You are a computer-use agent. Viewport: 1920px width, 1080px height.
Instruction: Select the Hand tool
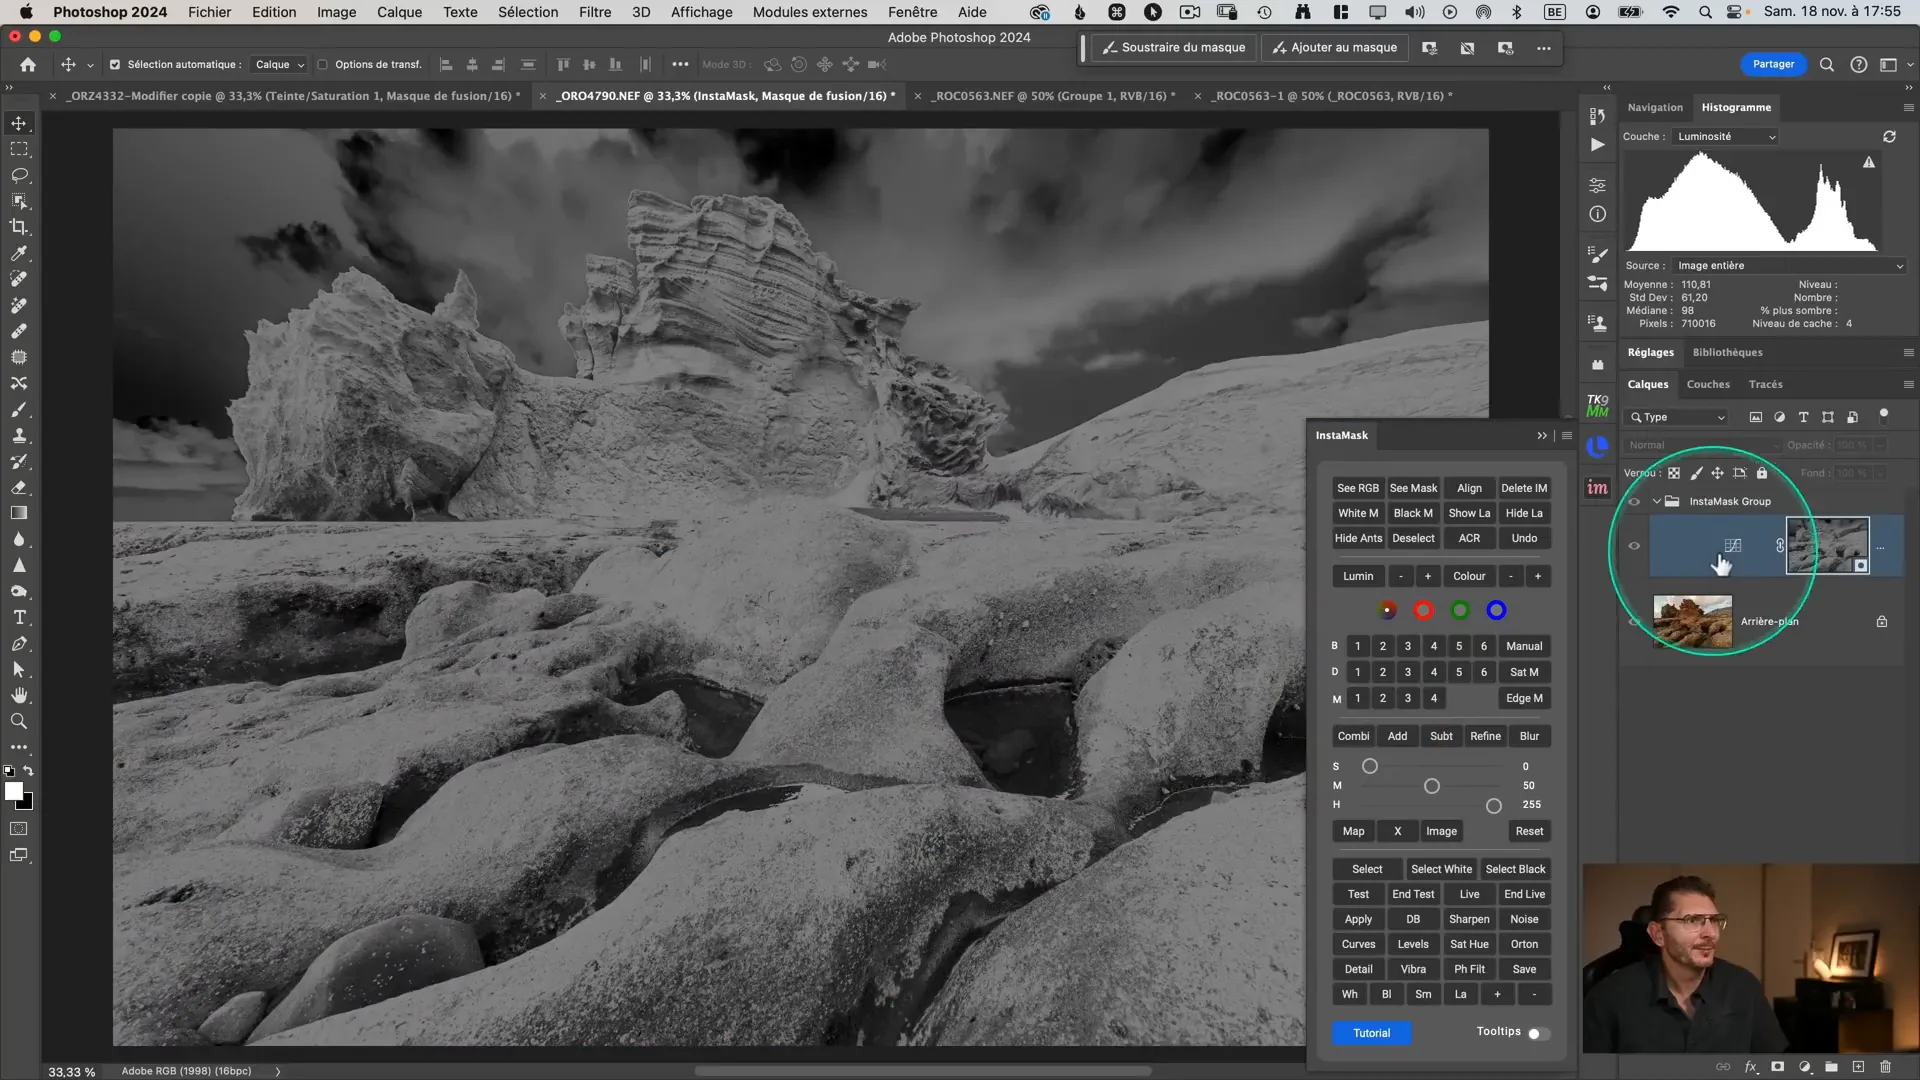tap(19, 695)
